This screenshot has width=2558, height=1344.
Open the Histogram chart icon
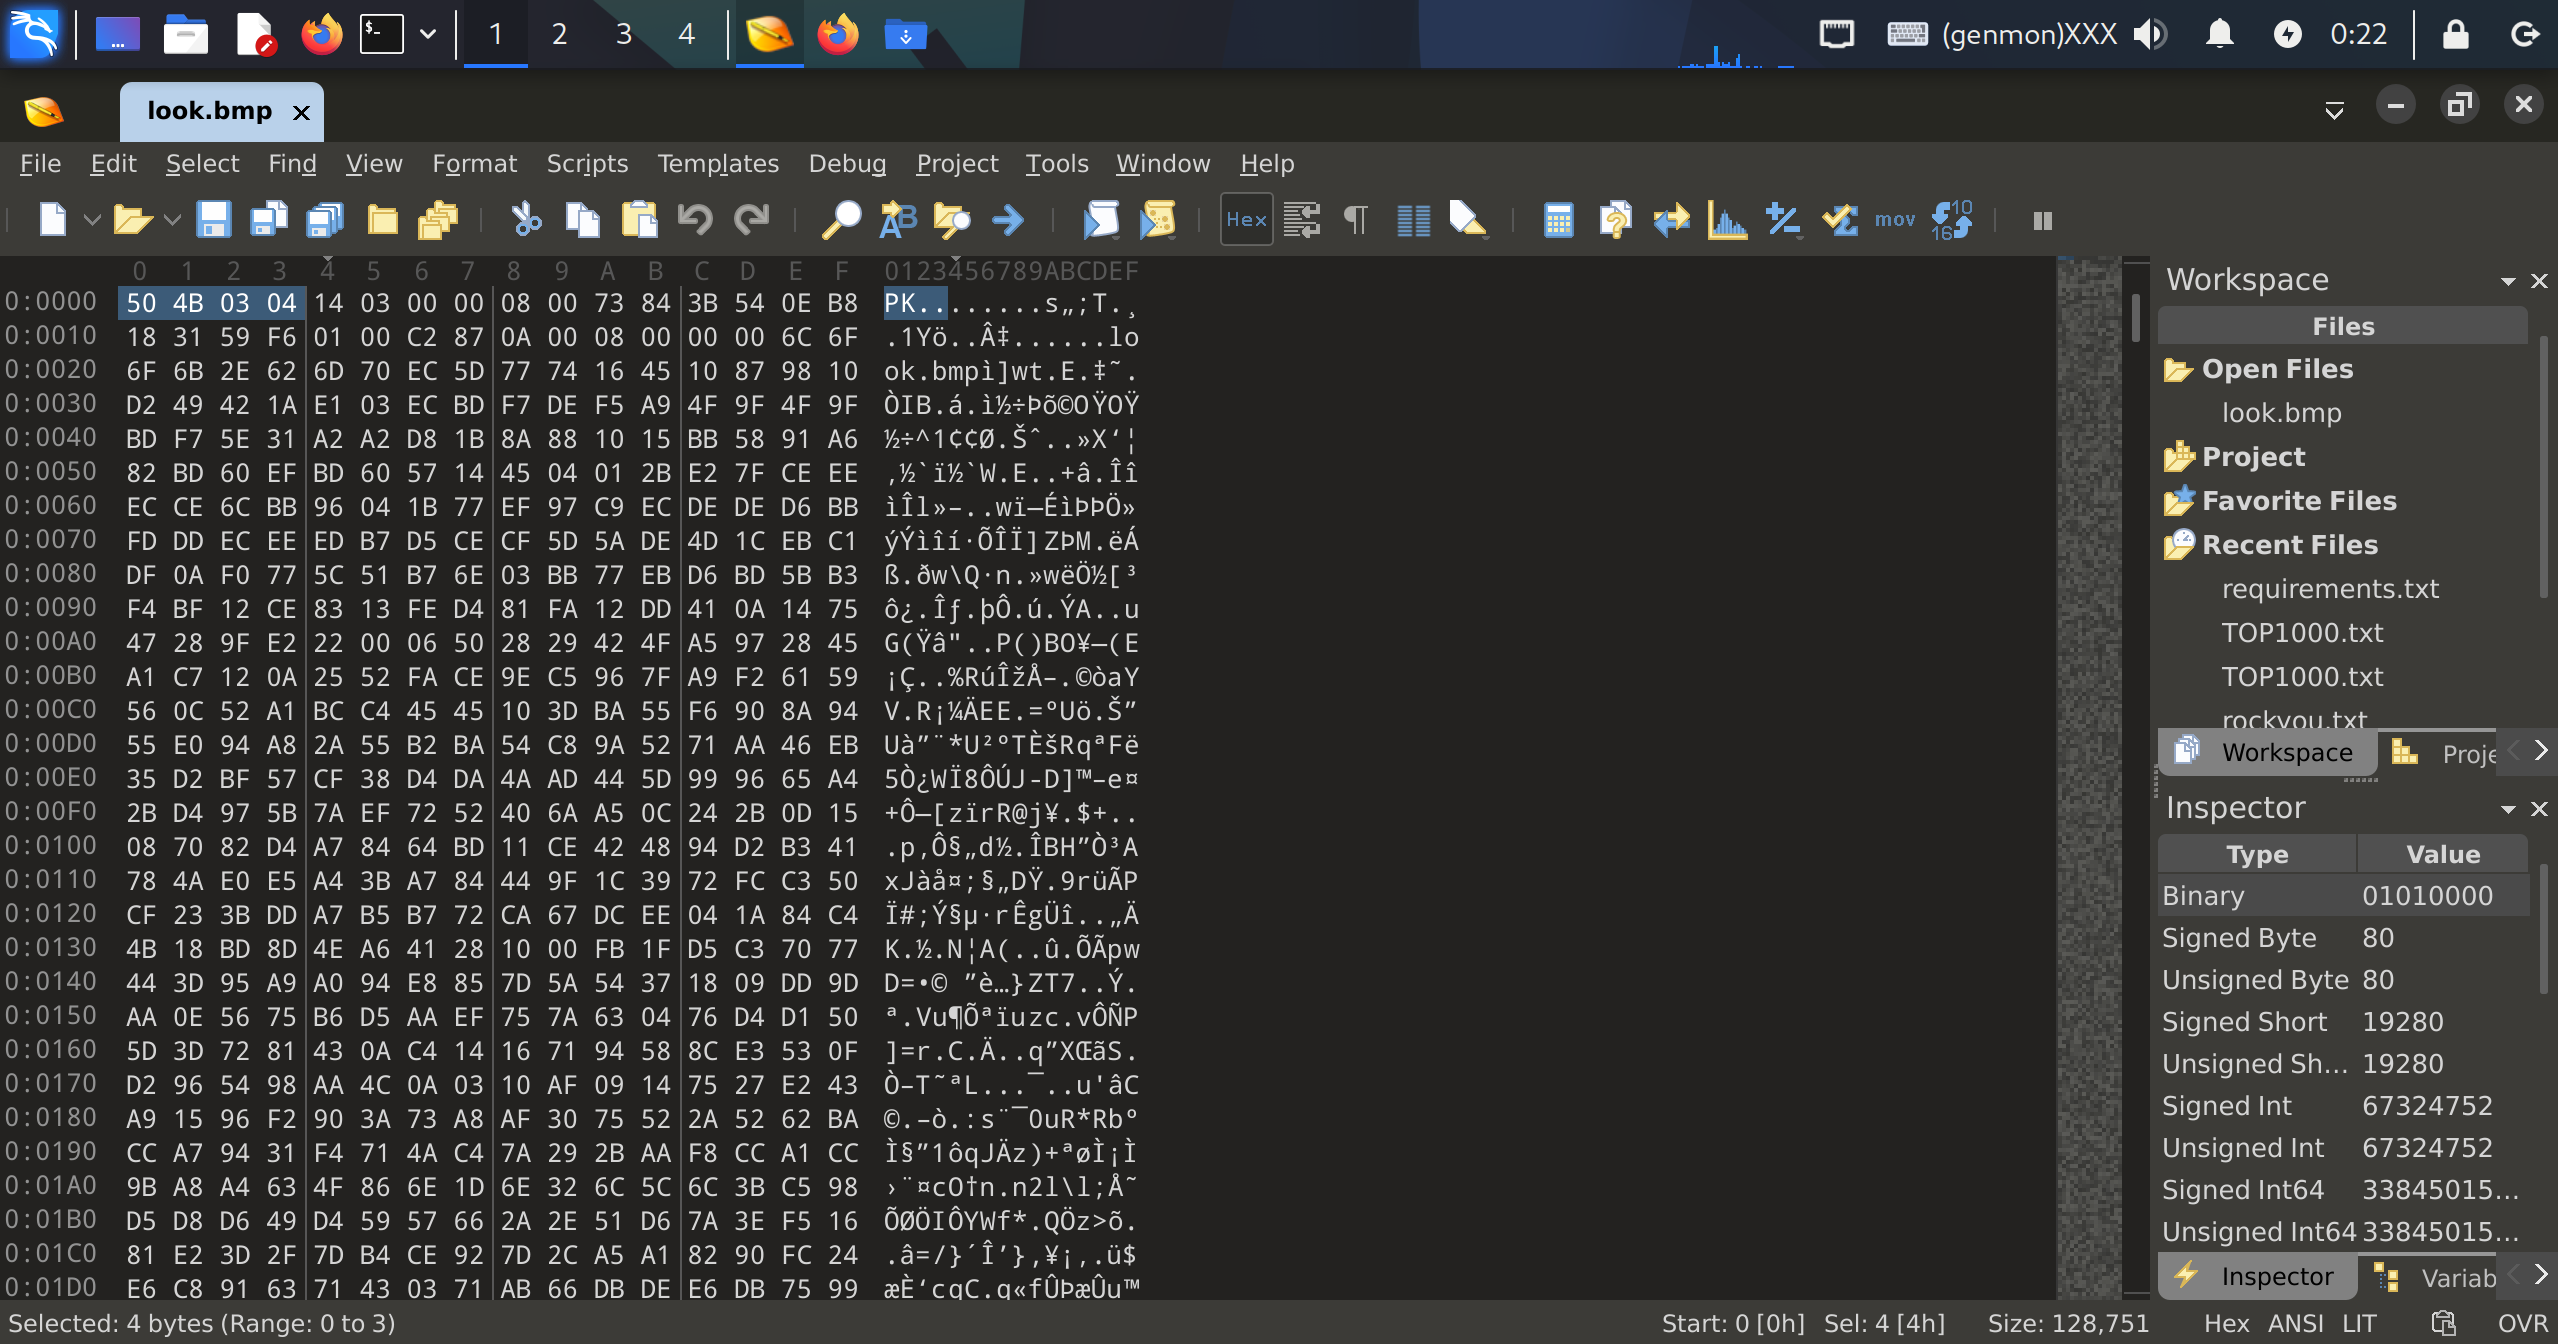pos(1727,219)
